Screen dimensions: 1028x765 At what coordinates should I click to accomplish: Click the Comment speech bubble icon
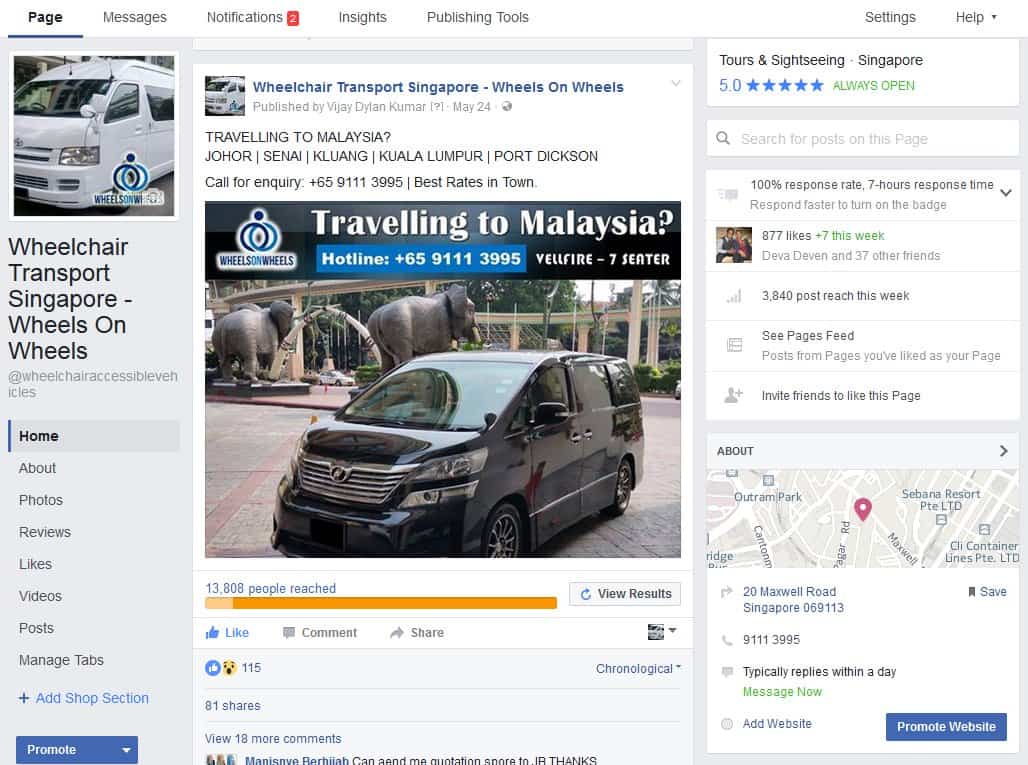289,633
